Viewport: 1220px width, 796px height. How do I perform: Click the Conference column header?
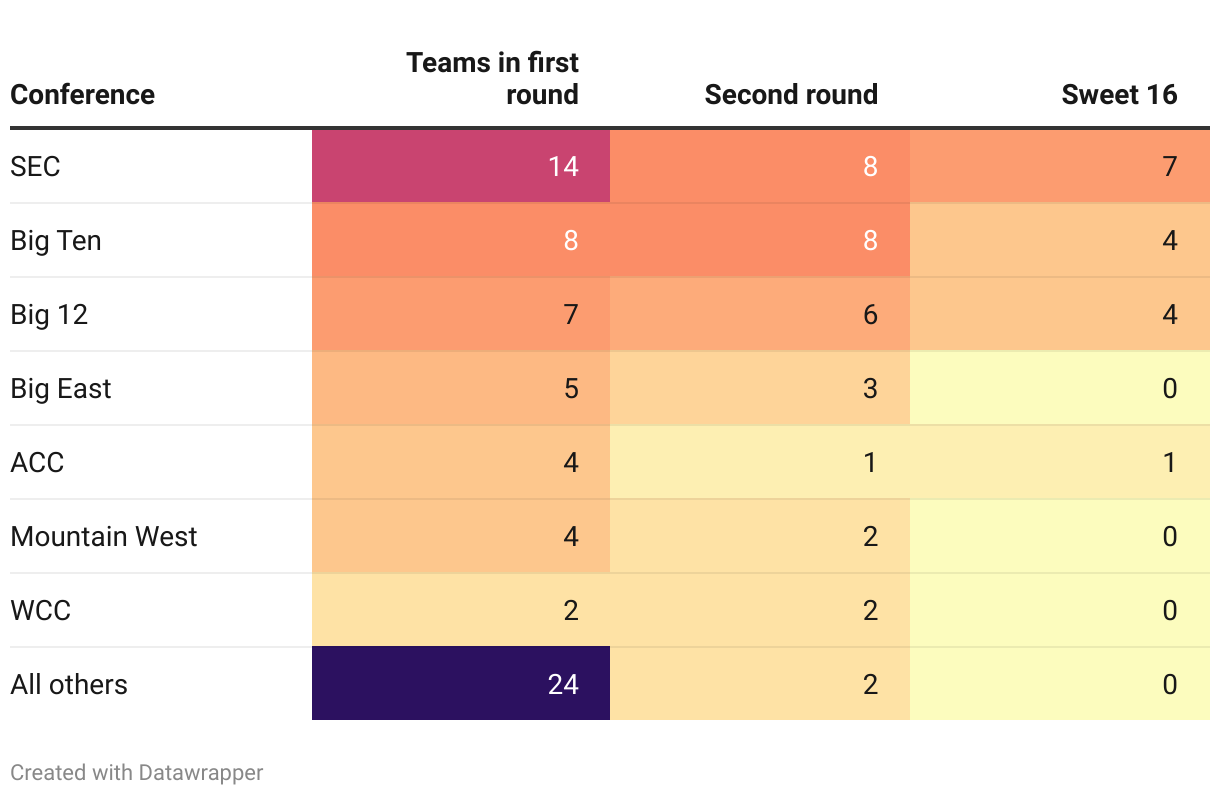83,95
